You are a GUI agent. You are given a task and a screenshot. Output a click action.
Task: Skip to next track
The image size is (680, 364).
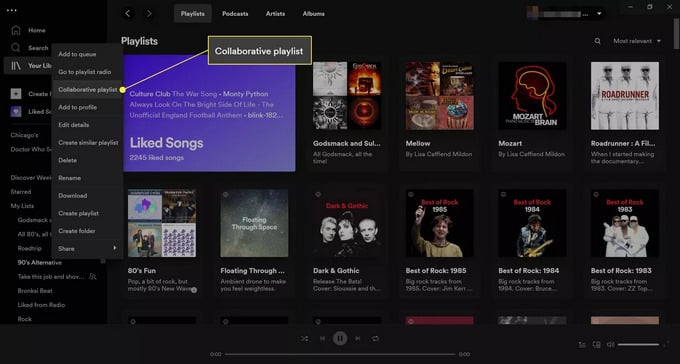click(358, 338)
